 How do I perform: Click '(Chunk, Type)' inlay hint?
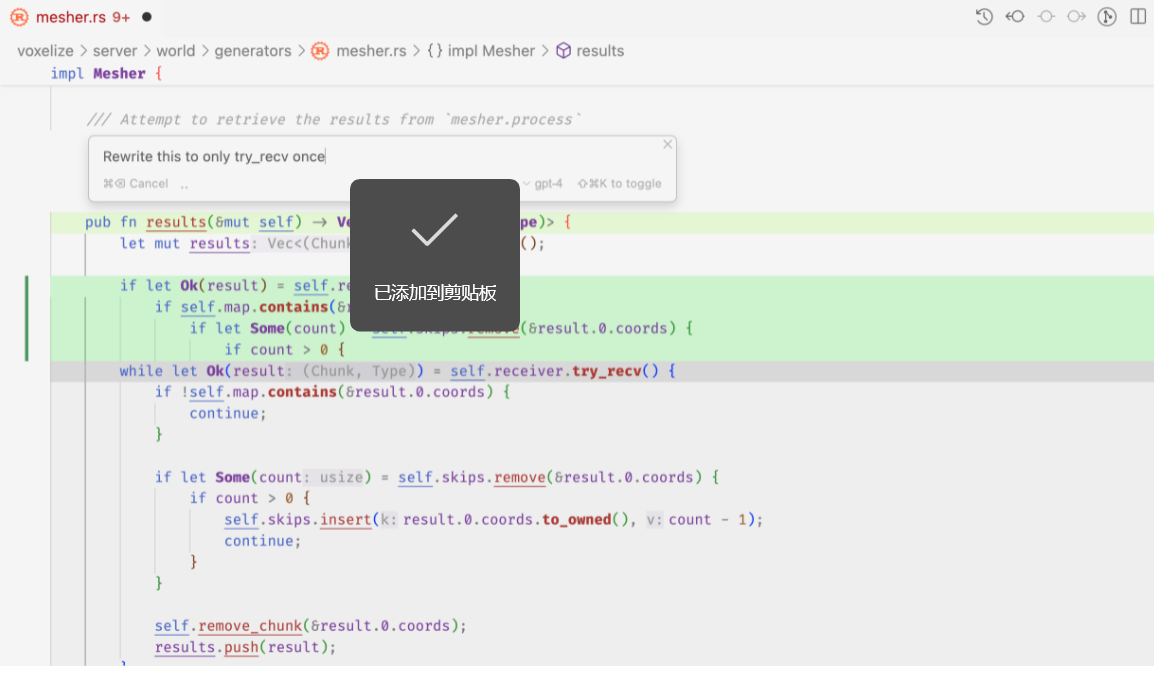pyautogui.click(x=359, y=371)
